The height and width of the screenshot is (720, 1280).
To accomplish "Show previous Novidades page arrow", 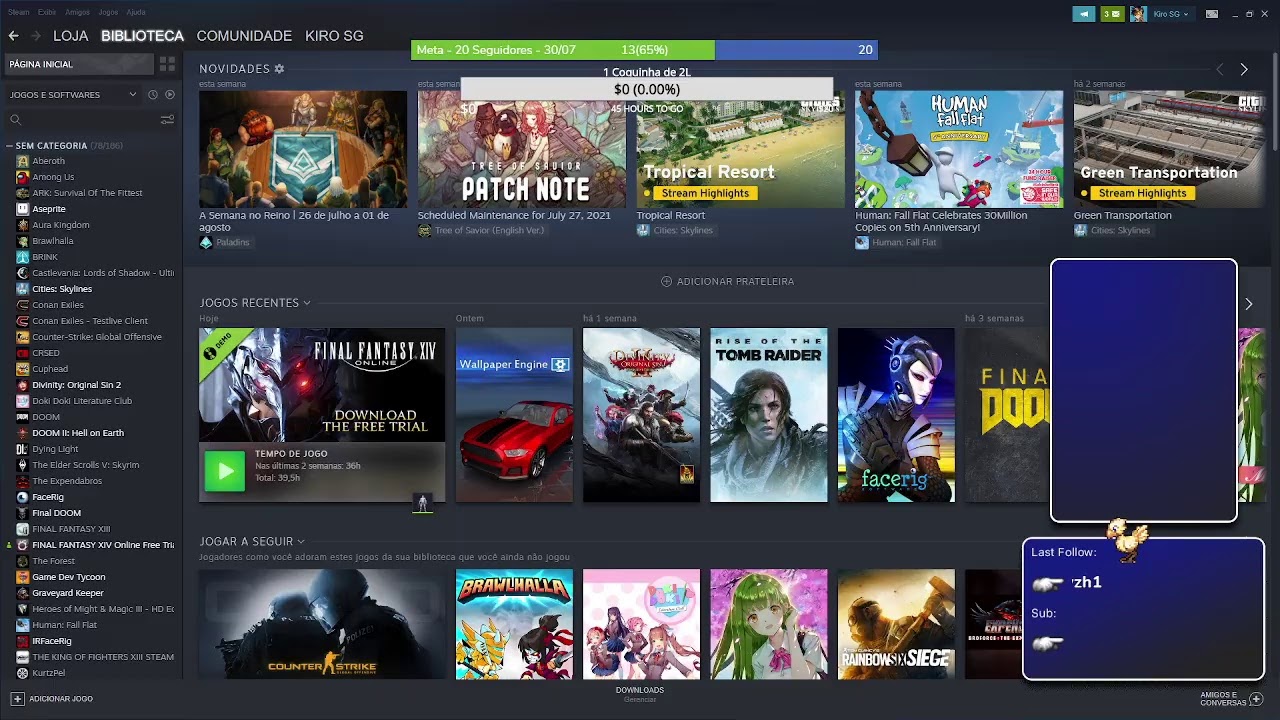I will click(1219, 69).
